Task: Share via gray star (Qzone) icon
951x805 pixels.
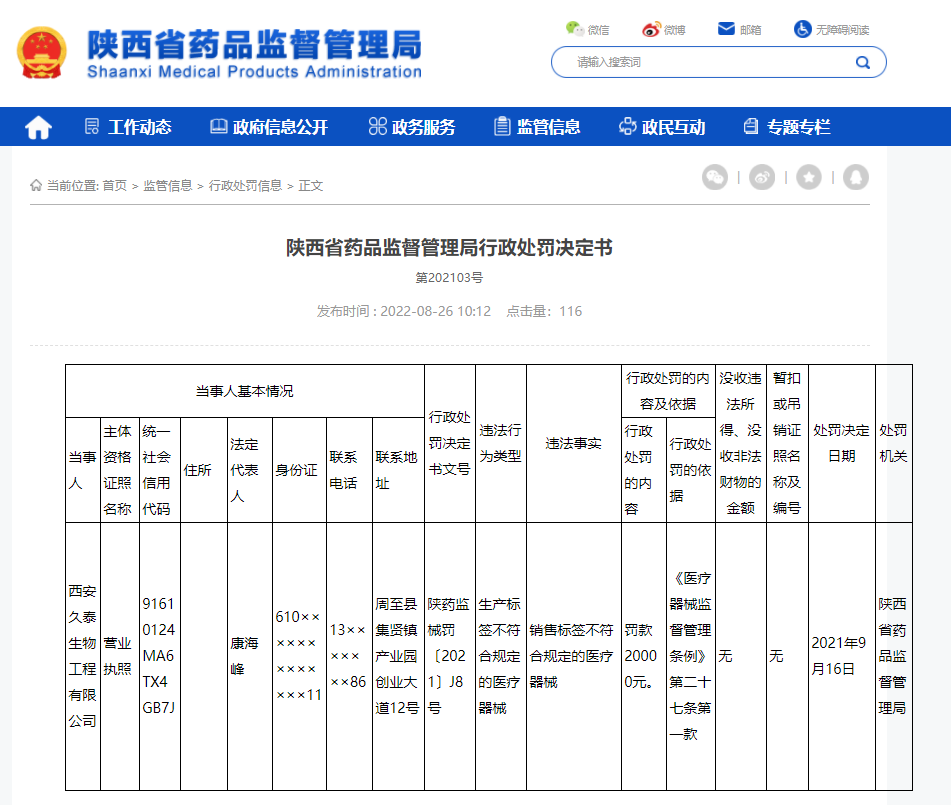Action: (x=808, y=177)
